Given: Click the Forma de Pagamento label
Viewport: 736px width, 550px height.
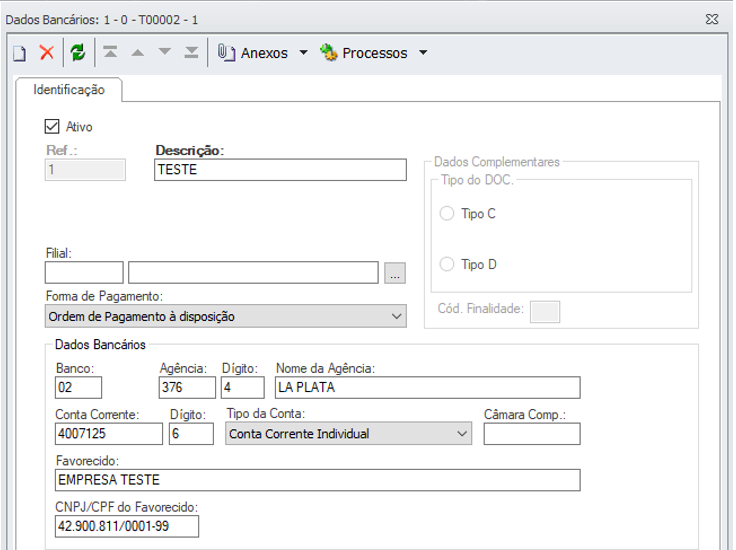Looking at the screenshot, I should coord(104,296).
